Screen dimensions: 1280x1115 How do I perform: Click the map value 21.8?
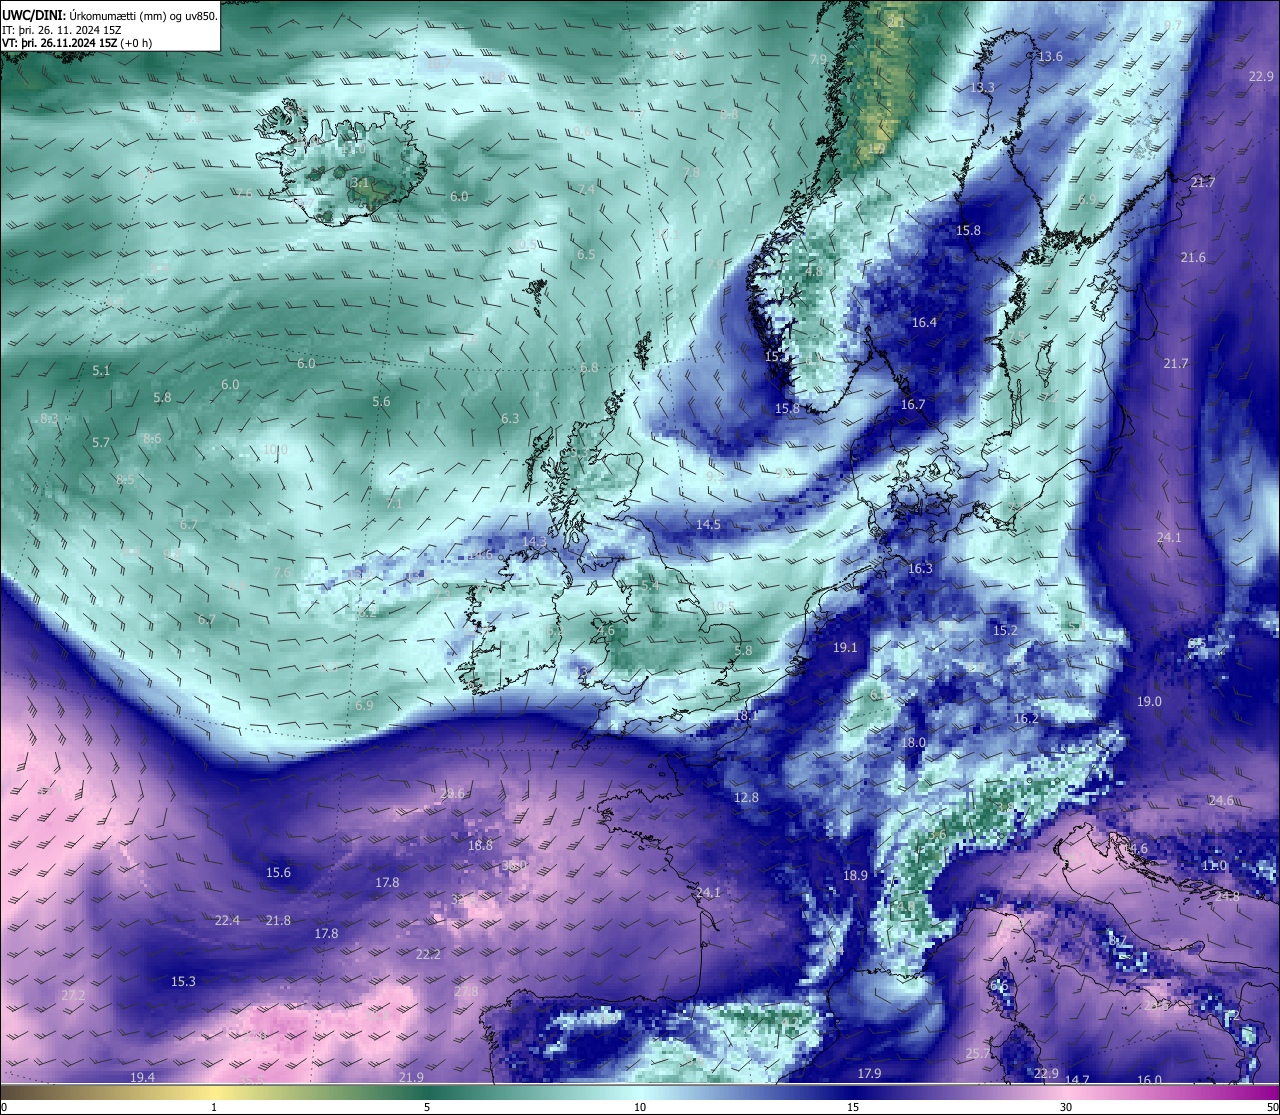(x=278, y=921)
